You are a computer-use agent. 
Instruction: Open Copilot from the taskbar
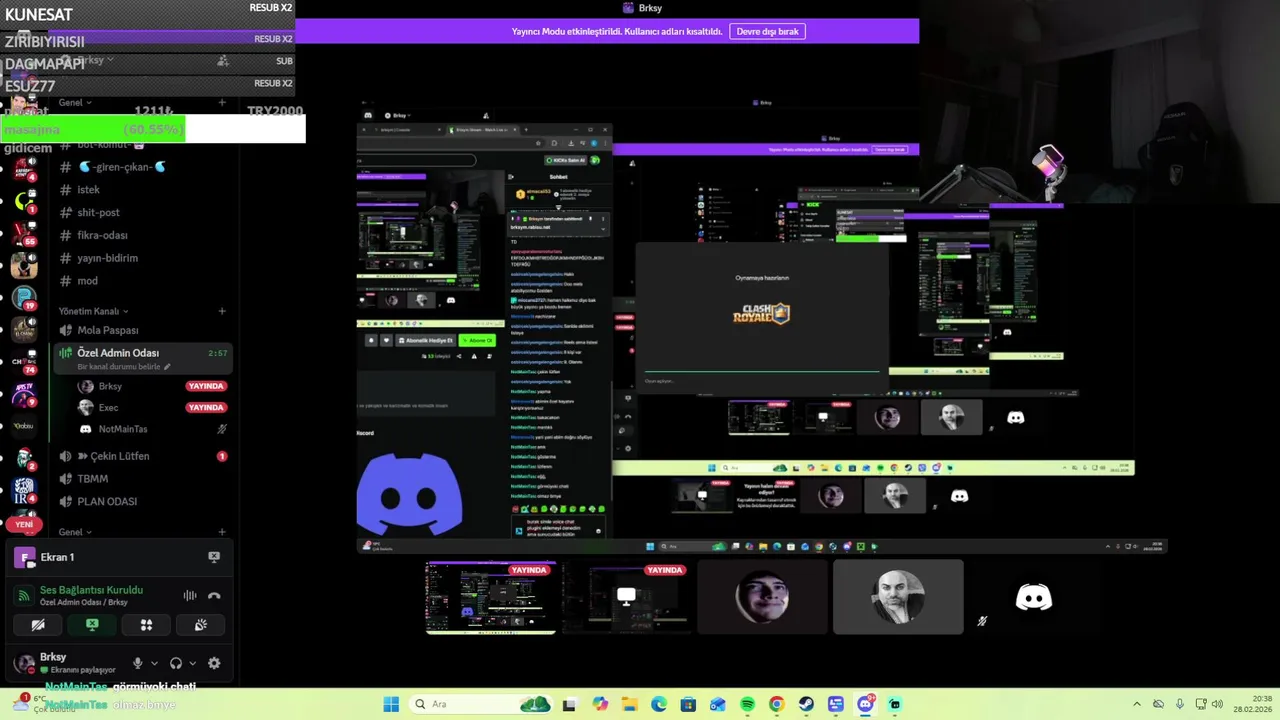(x=600, y=704)
